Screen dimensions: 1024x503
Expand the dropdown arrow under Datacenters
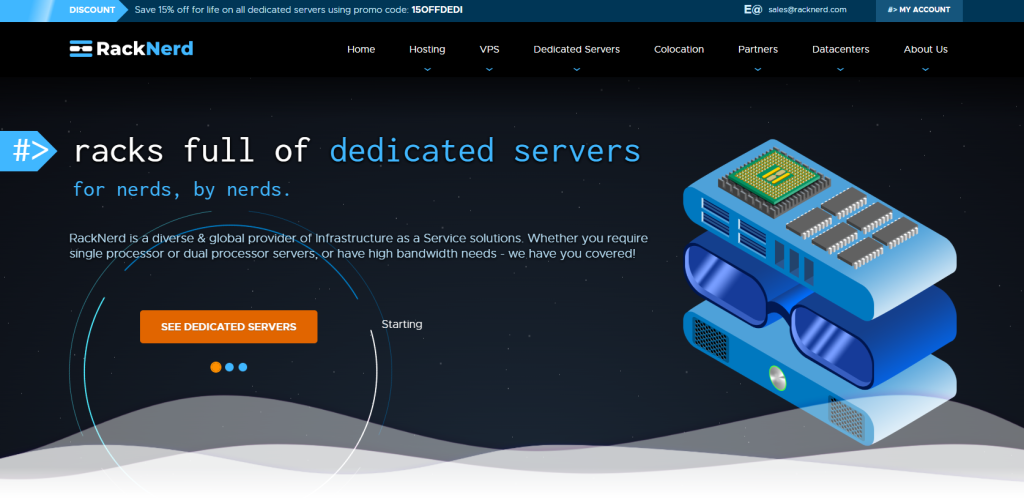(x=840, y=69)
